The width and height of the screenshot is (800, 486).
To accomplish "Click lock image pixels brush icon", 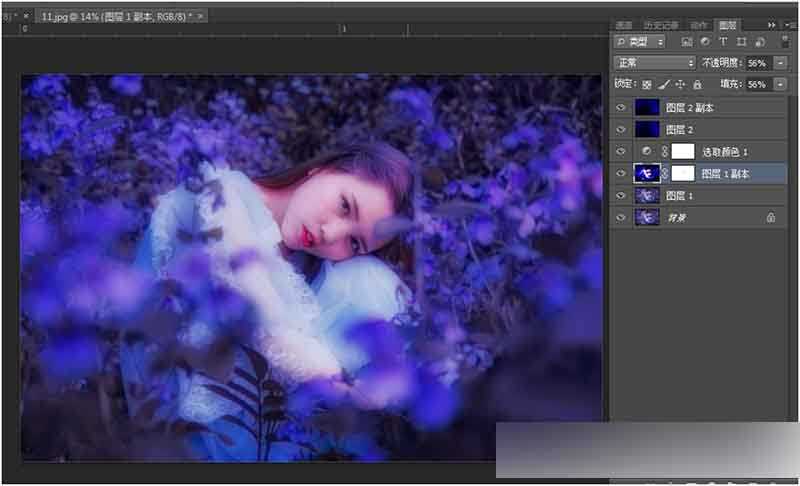I will (x=664, y=85).
